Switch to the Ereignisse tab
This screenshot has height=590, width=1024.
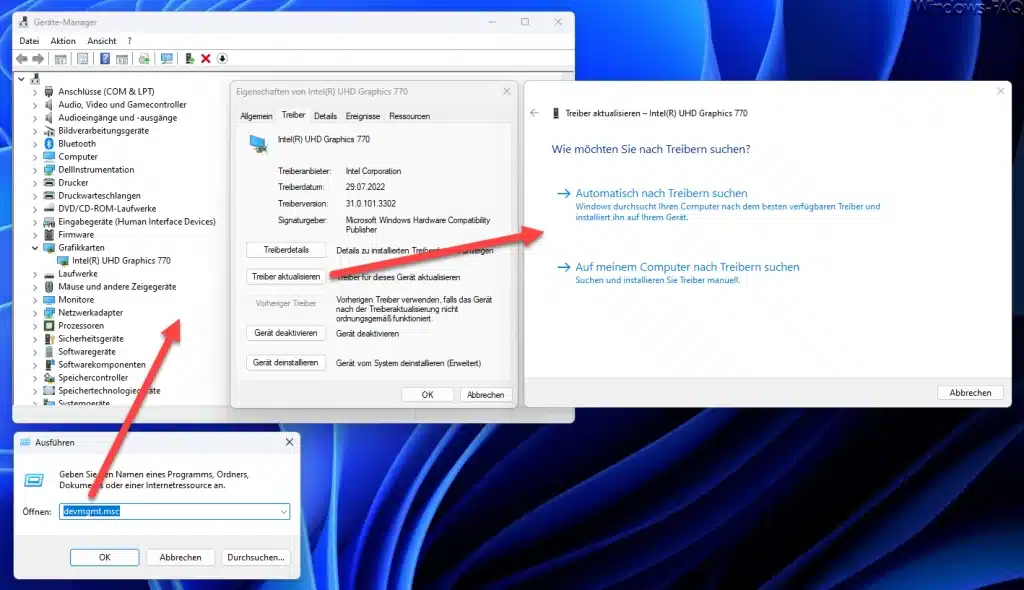click(362, 116)
